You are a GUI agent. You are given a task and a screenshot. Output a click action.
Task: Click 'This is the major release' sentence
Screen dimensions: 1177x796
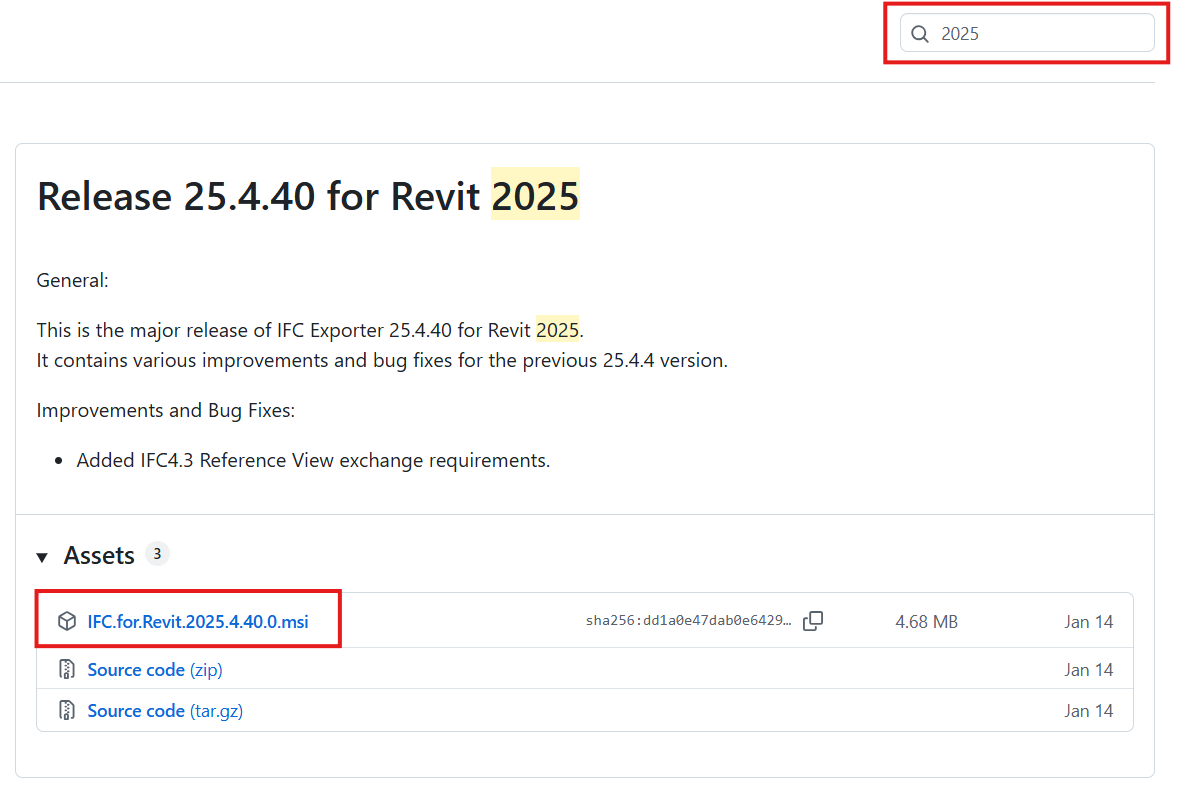[310, 330]
